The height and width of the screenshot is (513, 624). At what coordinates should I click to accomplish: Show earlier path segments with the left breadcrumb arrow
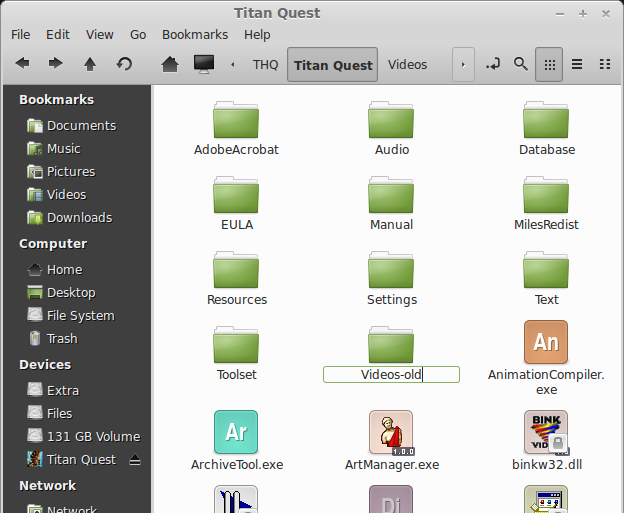[233, 64]
